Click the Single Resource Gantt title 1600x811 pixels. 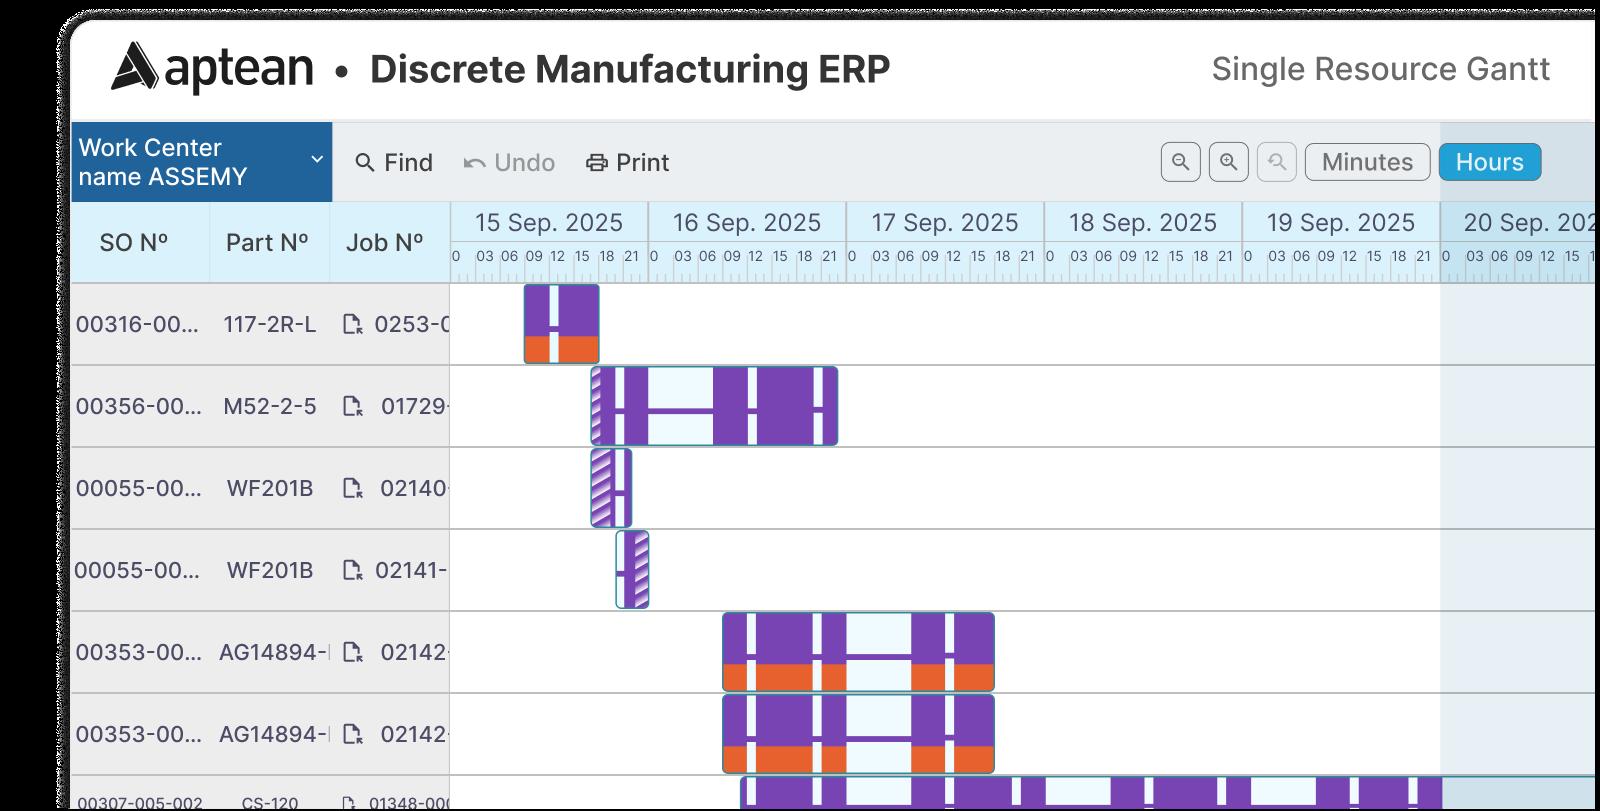tap(1381, 69)
